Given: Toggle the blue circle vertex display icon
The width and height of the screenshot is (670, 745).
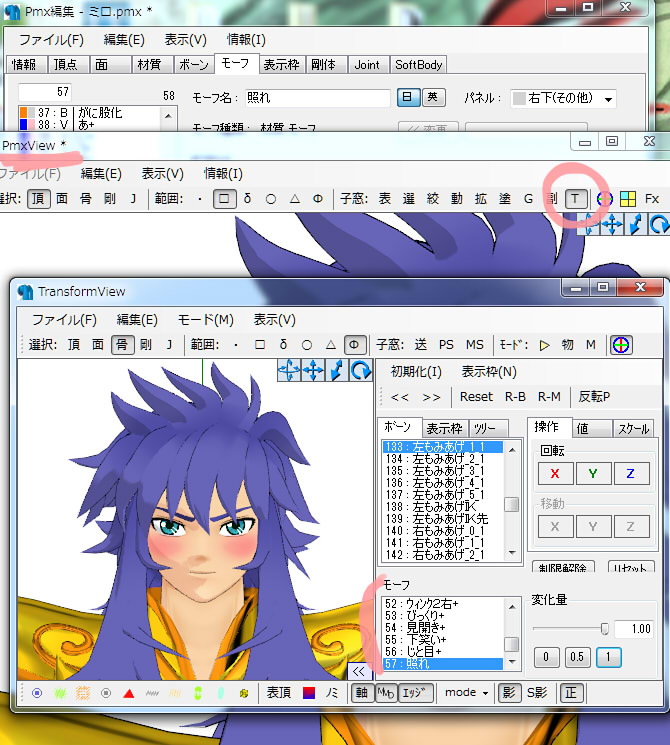Looking at the screenshot, I should (37, 693).
